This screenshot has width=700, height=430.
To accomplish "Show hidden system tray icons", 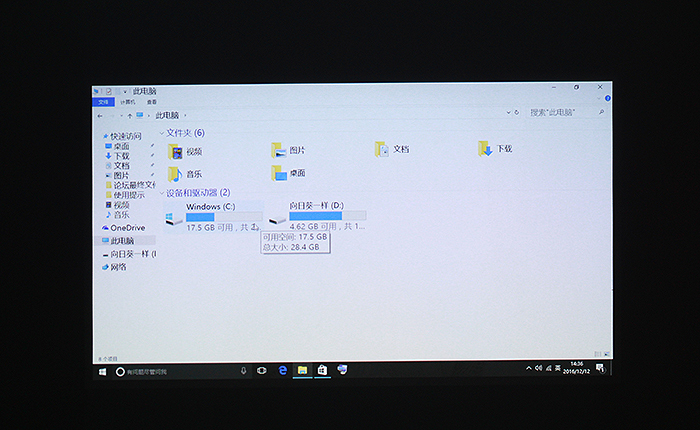I will (x=528, y=368).
